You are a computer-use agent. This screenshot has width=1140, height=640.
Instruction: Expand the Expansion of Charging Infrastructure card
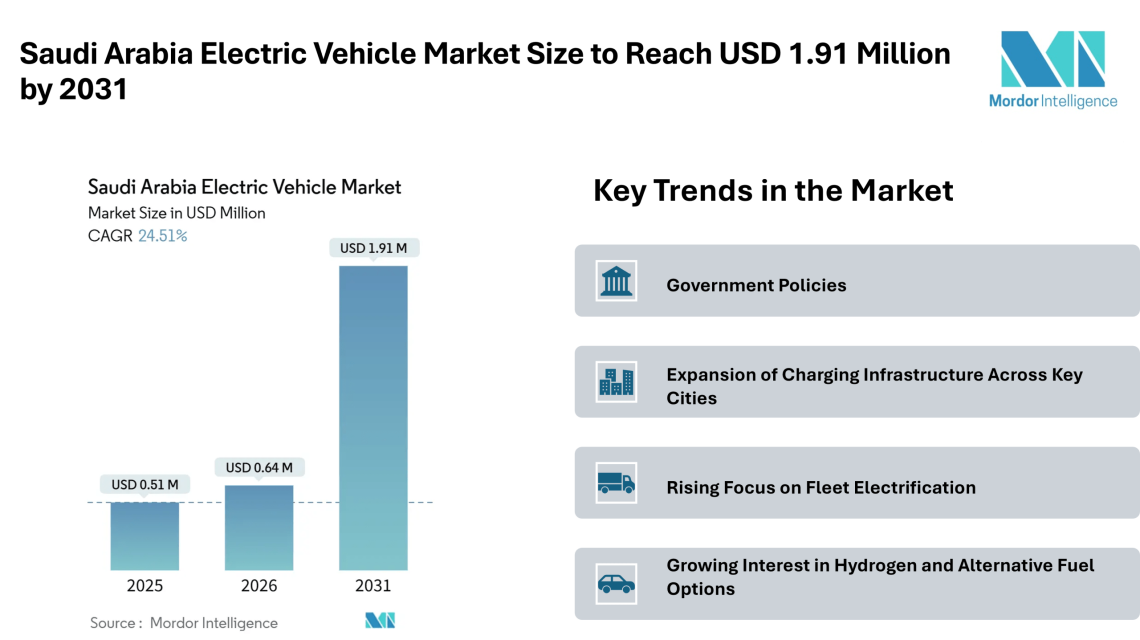856,381
